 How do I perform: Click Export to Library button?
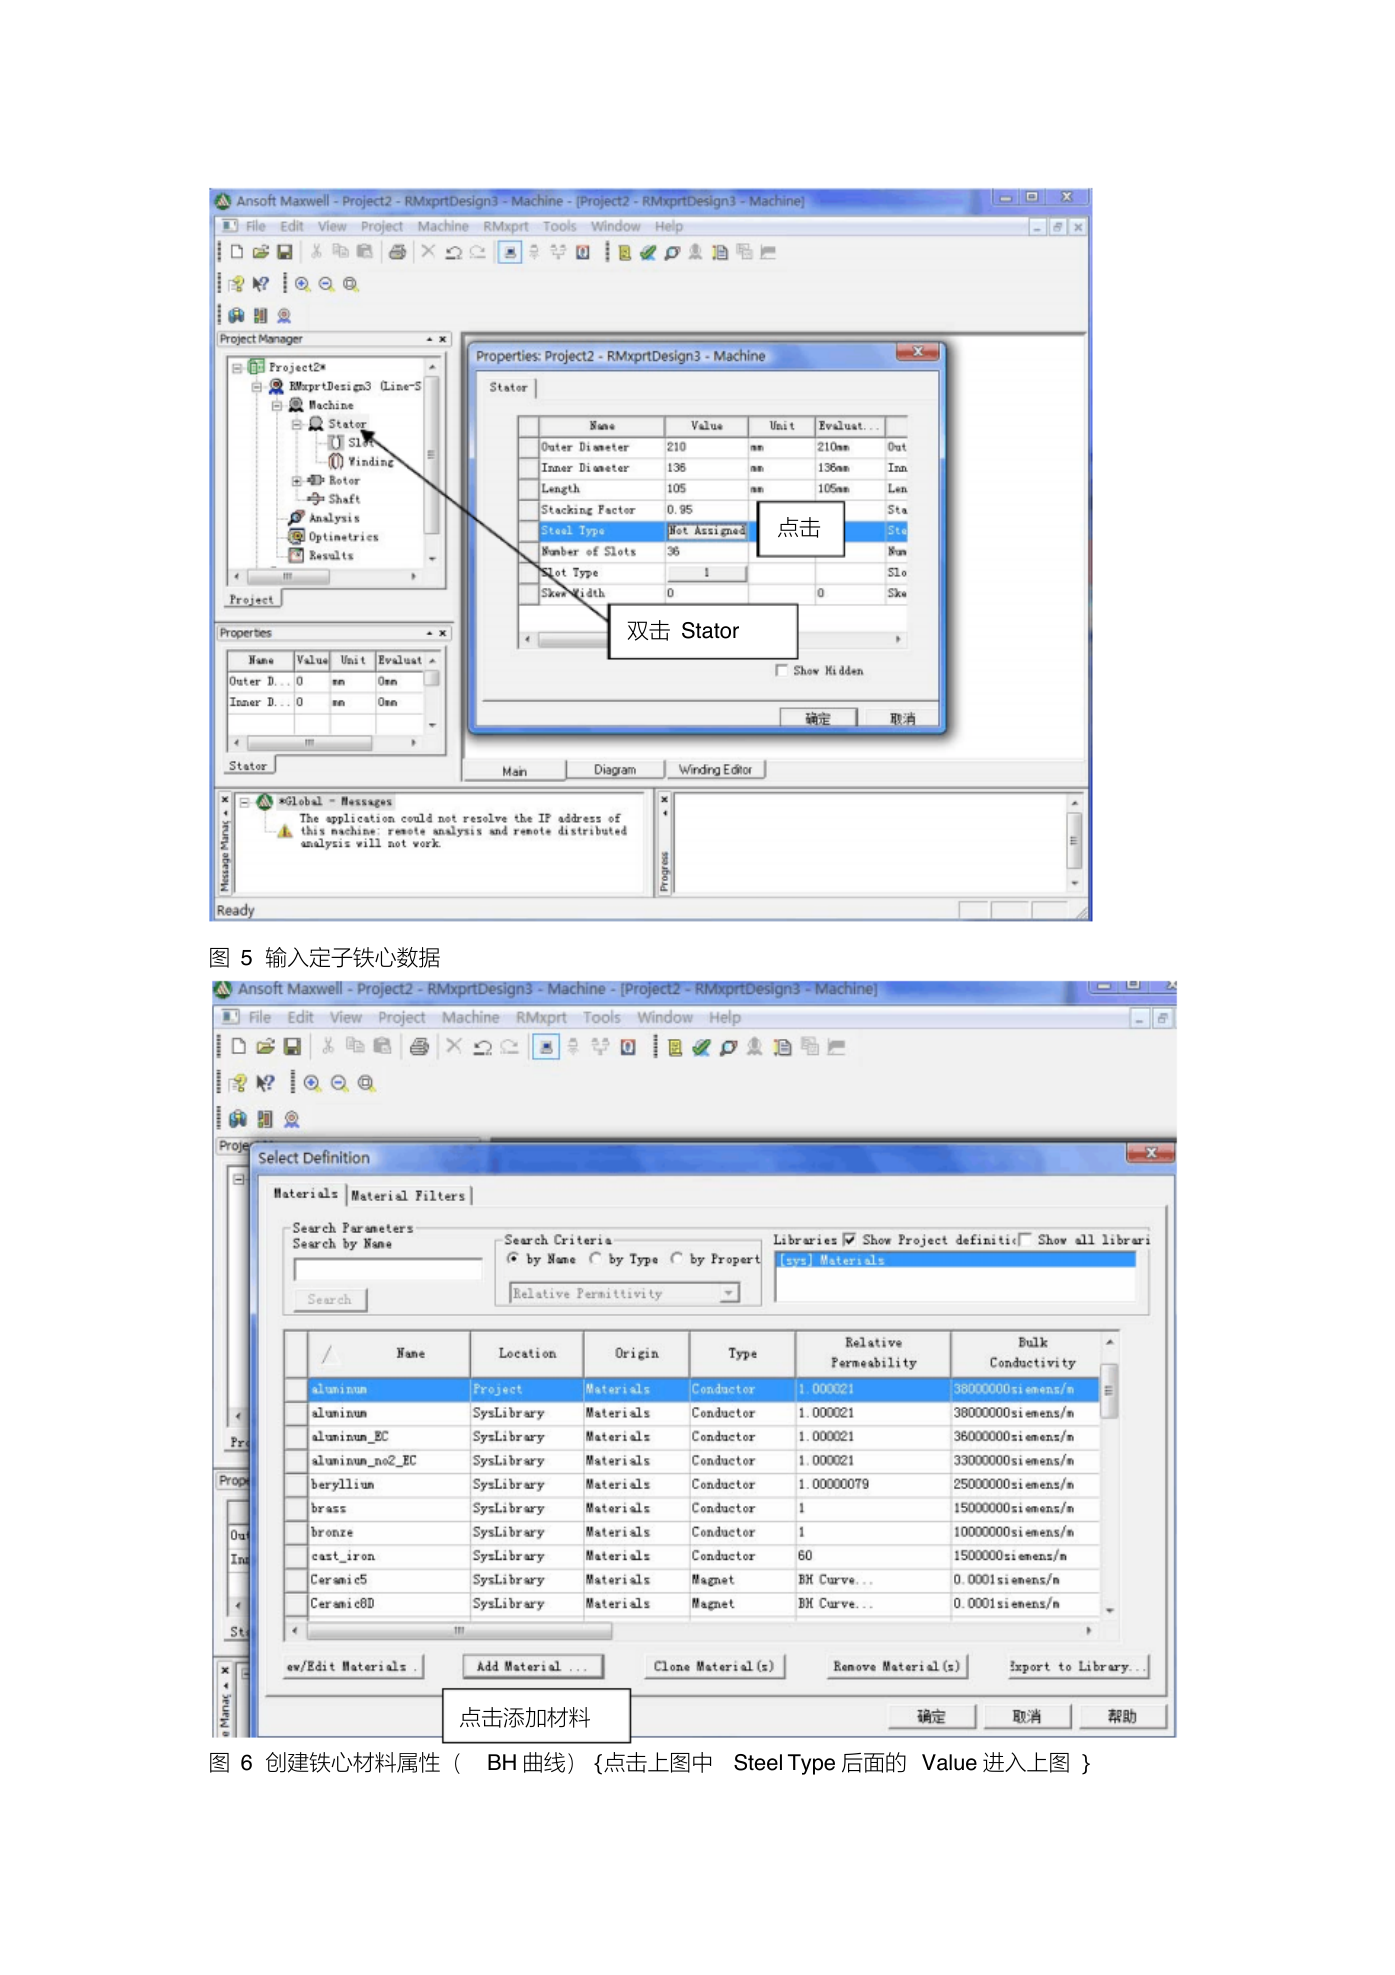point(1078,1666)
